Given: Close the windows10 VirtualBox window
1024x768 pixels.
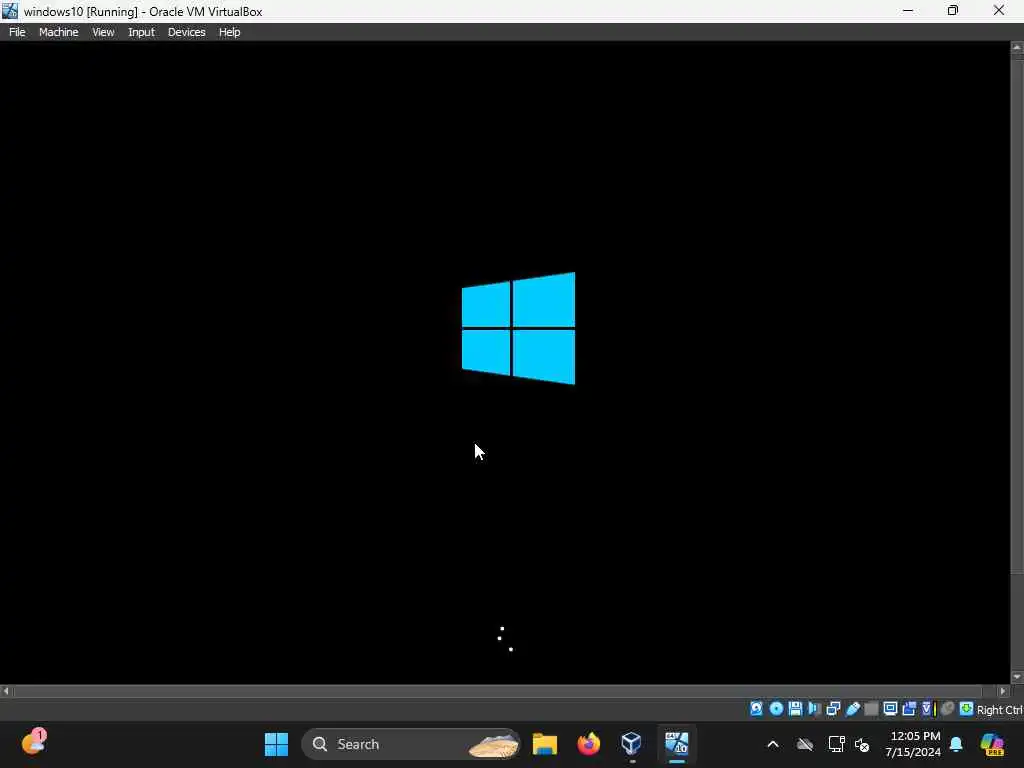Looking at the screenshot, I should (x=999, y=10).
